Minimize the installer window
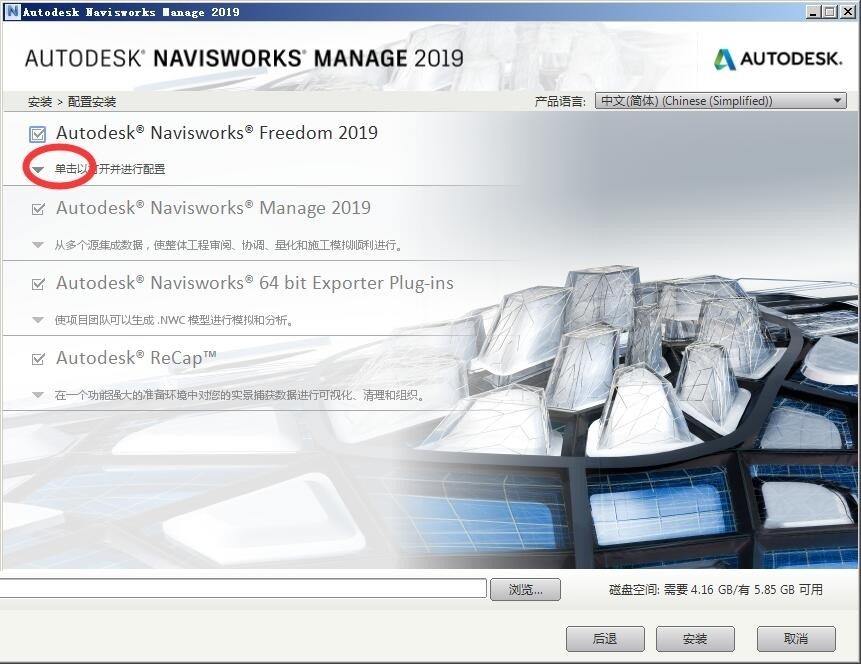Image resolution: width=861 pixels, height=664 pixels. (814, 12)
